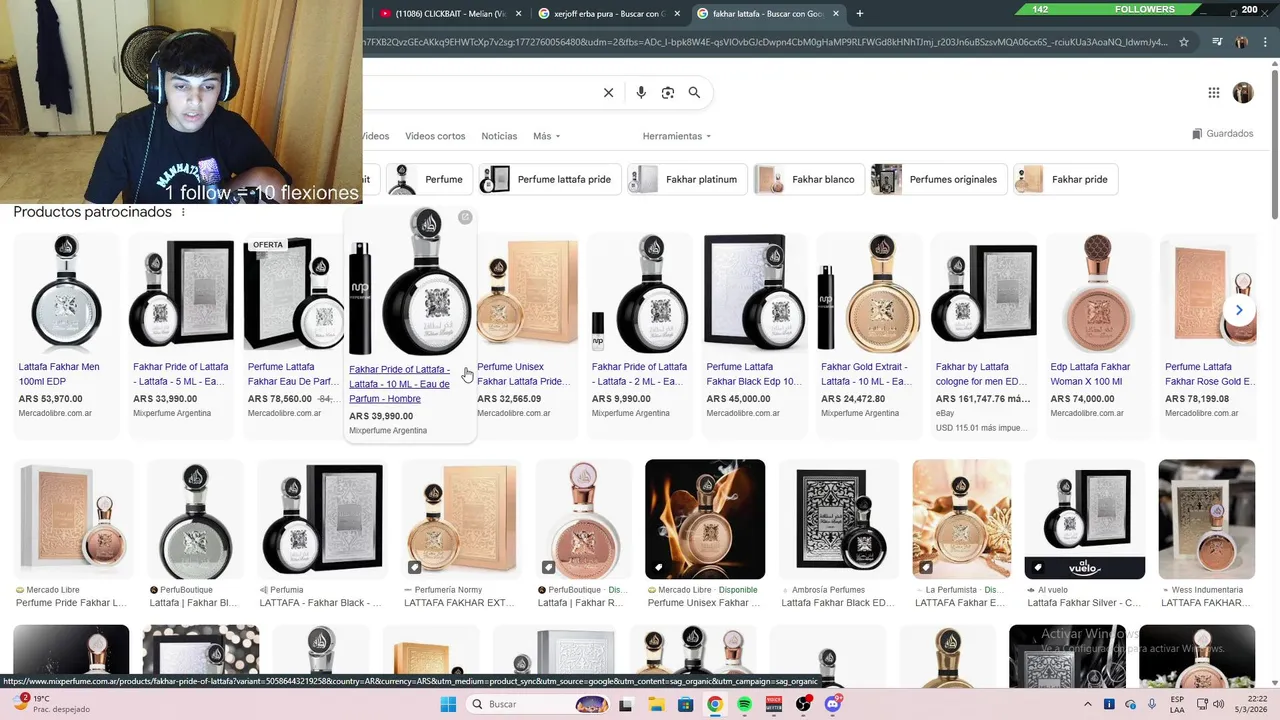Select the Fakhar platinum filter chip

[x=687, y=179]
